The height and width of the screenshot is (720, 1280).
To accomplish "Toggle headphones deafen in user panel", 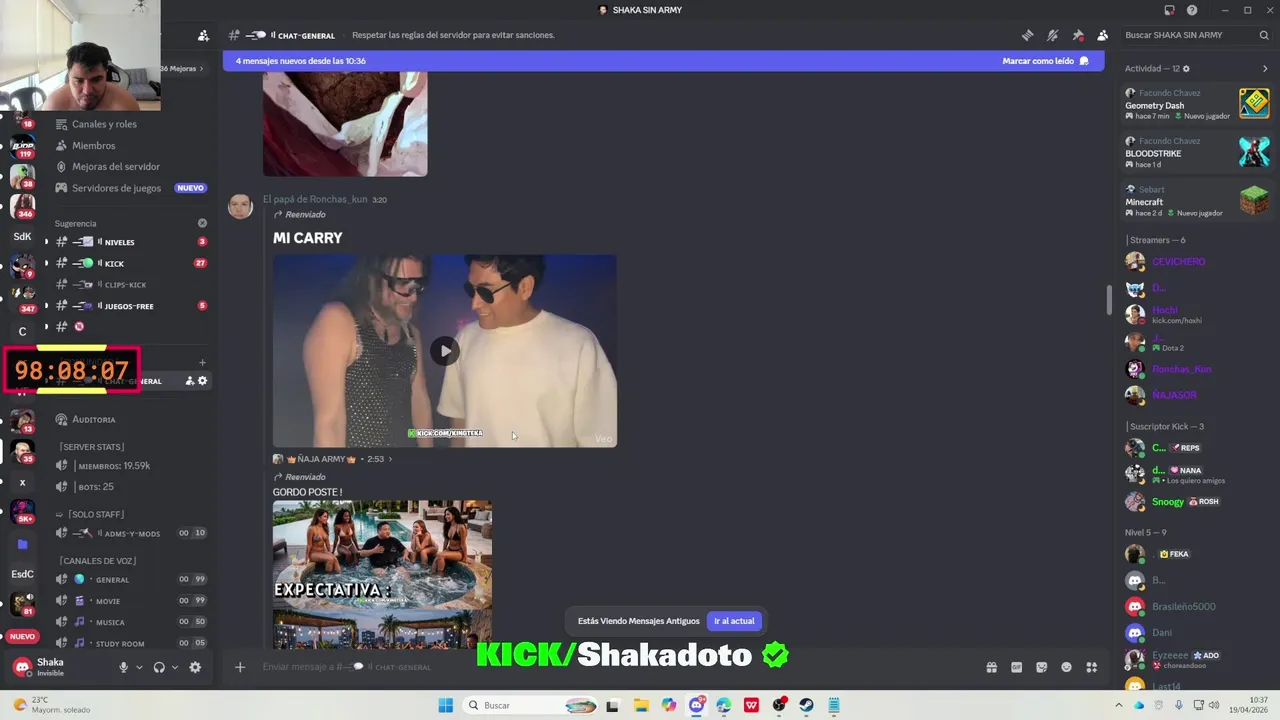I will point(159,667).
